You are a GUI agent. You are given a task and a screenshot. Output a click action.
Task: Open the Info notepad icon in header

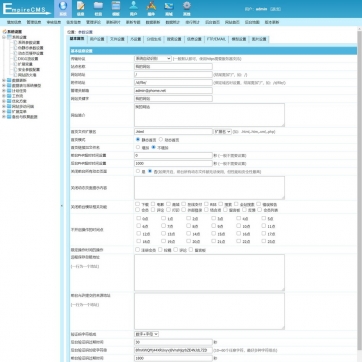tap(80, 9)
